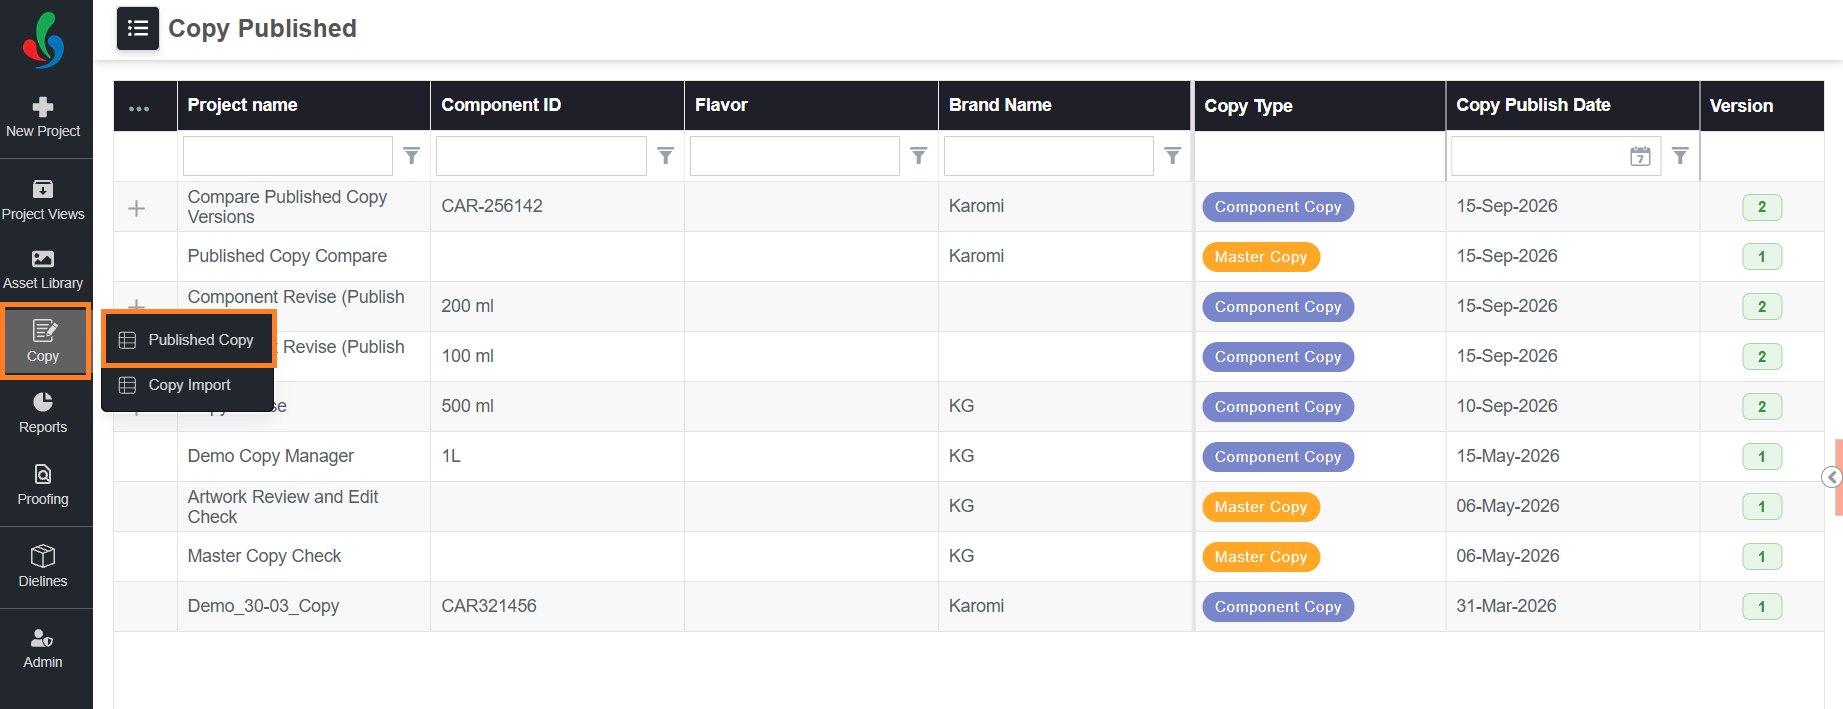This screenshot has height=709, width=1843.
Task: Open the Brand Name filter options
Action: (1173, 156)
